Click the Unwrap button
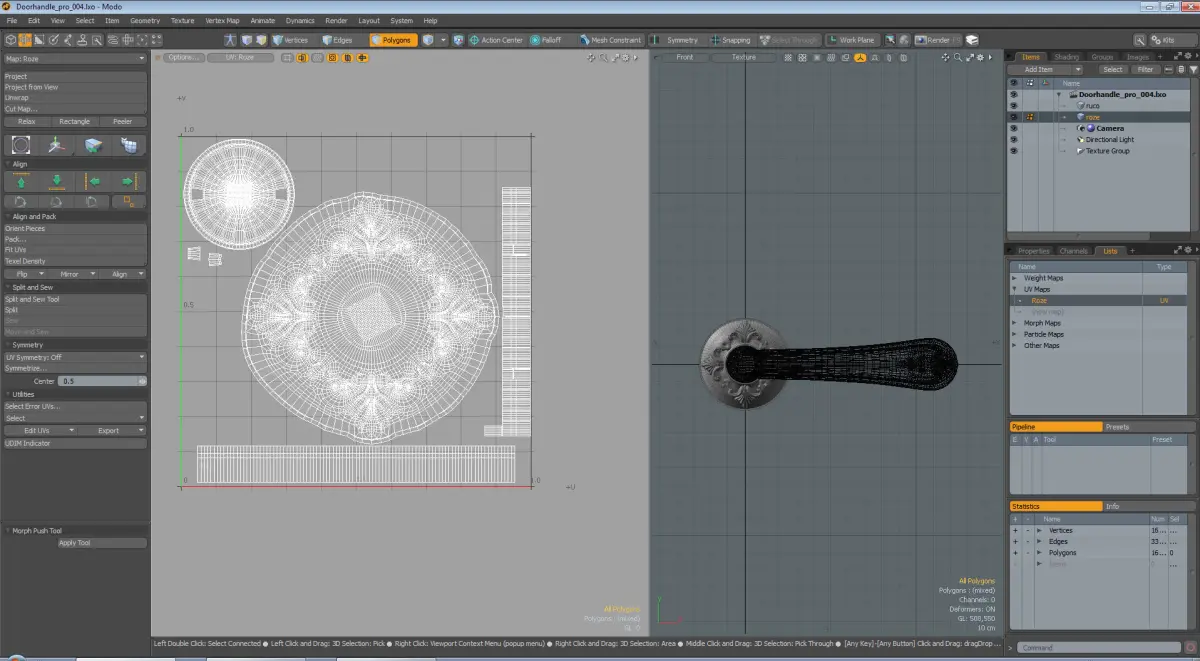The image size is (1200, 661). [75, 98]
